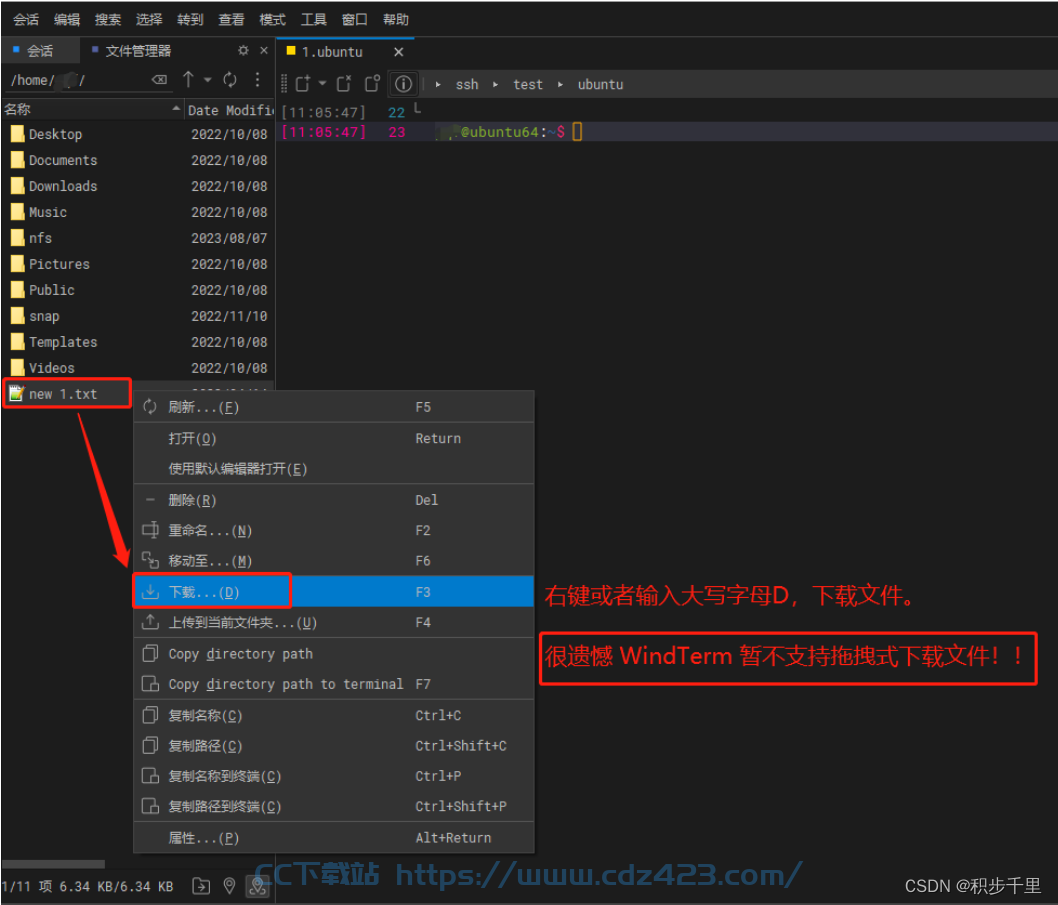1058x905 pixels.
Task: Click the file panel horizontal scrollbar
Action: (53, 864)
